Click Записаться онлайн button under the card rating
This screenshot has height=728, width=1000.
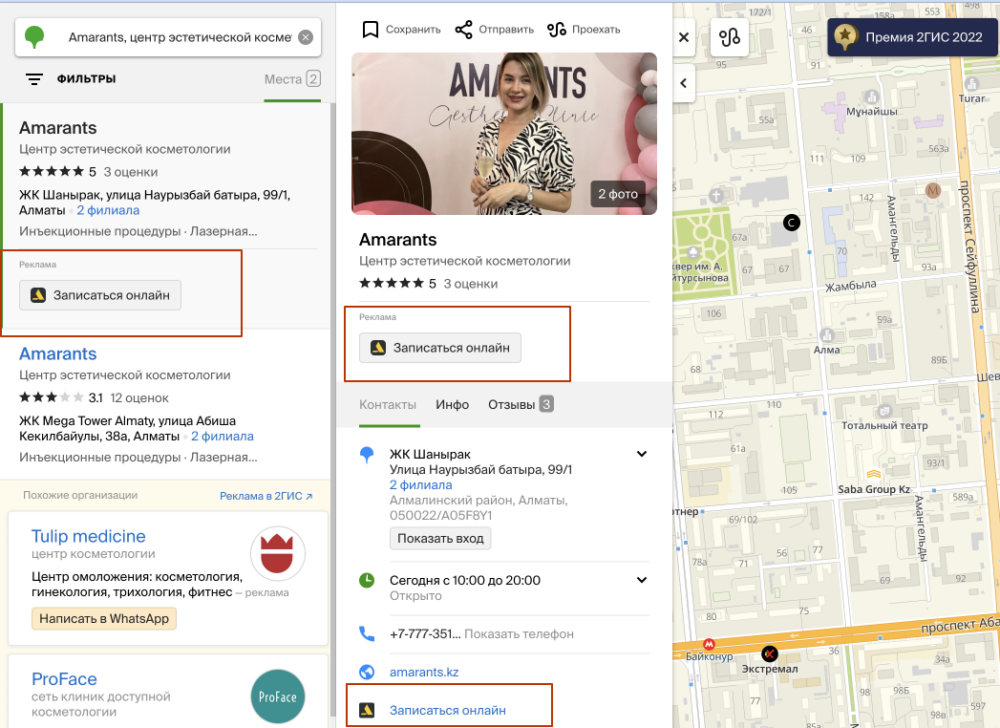[440, 348]
